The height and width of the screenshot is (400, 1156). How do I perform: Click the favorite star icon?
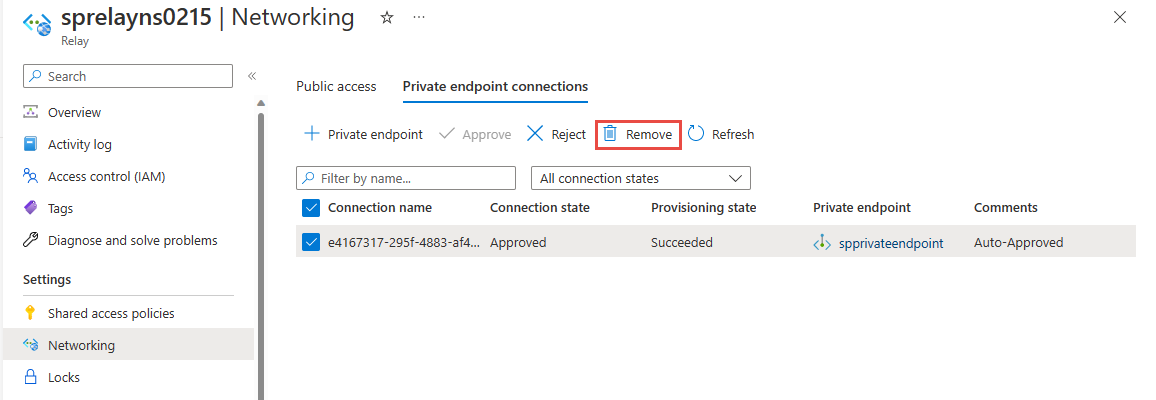click(x=387, y=18)
